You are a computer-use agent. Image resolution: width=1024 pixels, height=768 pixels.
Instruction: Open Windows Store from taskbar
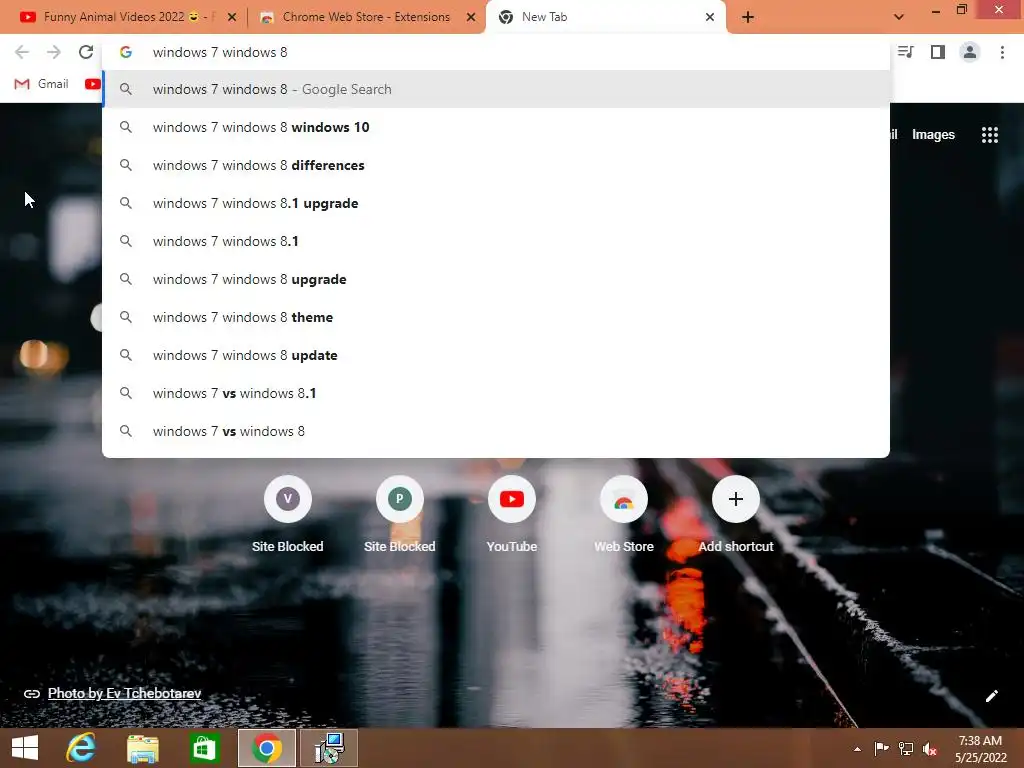[x=204, y=748]
